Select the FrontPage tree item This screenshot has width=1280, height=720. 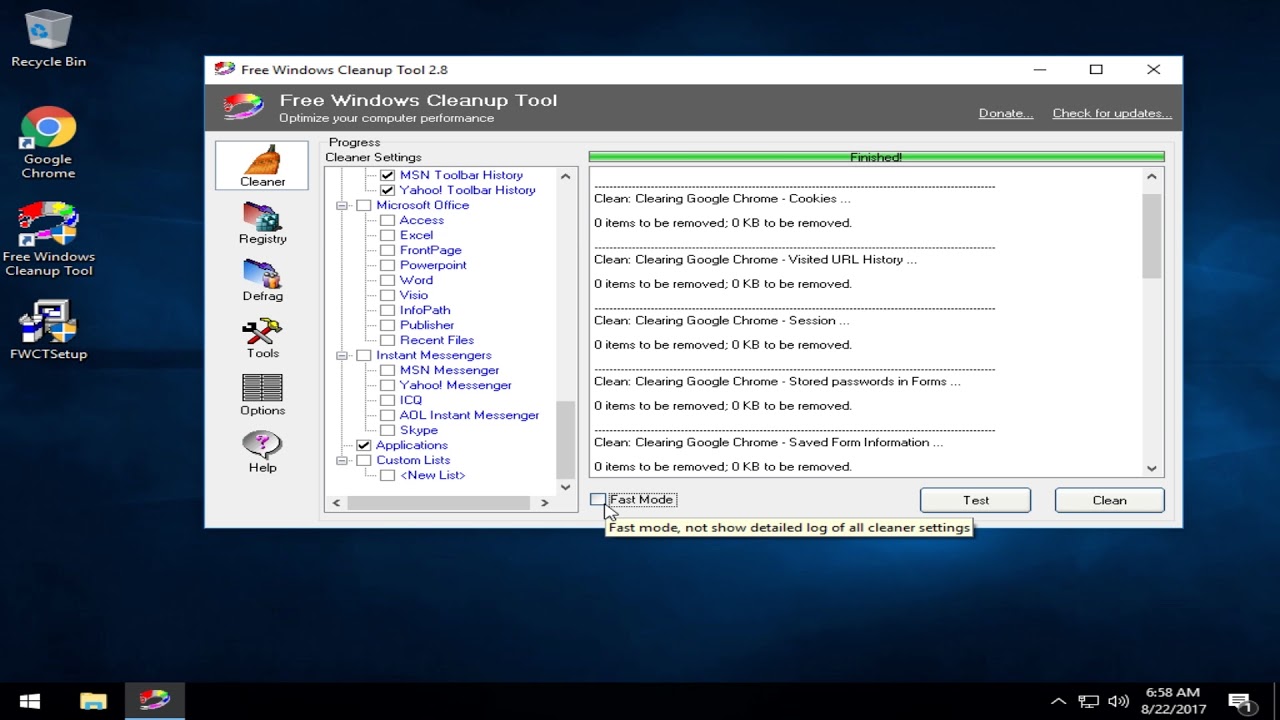tap(431, 250)
